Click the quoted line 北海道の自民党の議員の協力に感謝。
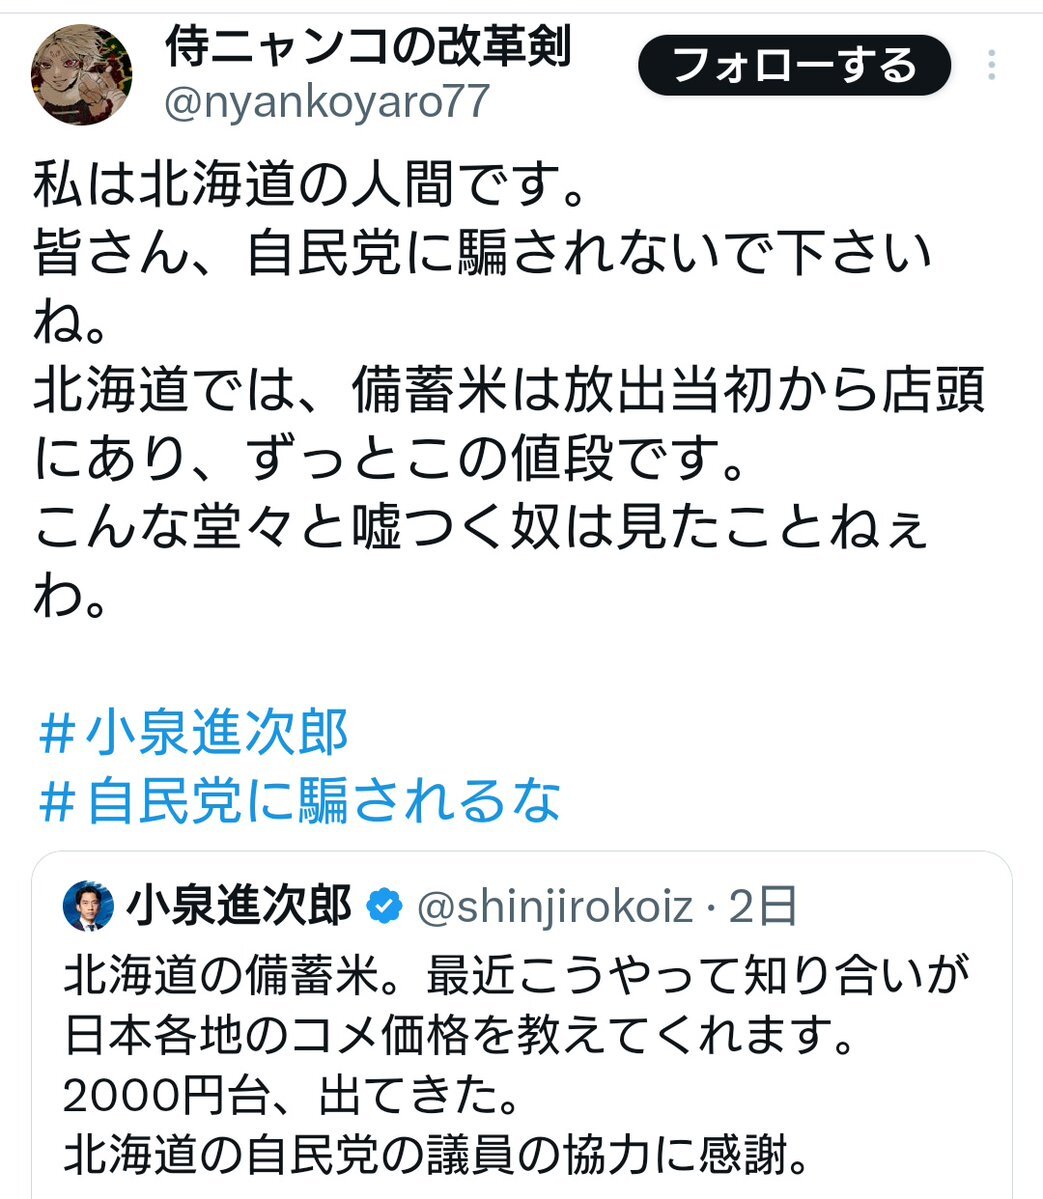Image resolution: width=1043 pixels, height=1199 pixels. 437,1155
